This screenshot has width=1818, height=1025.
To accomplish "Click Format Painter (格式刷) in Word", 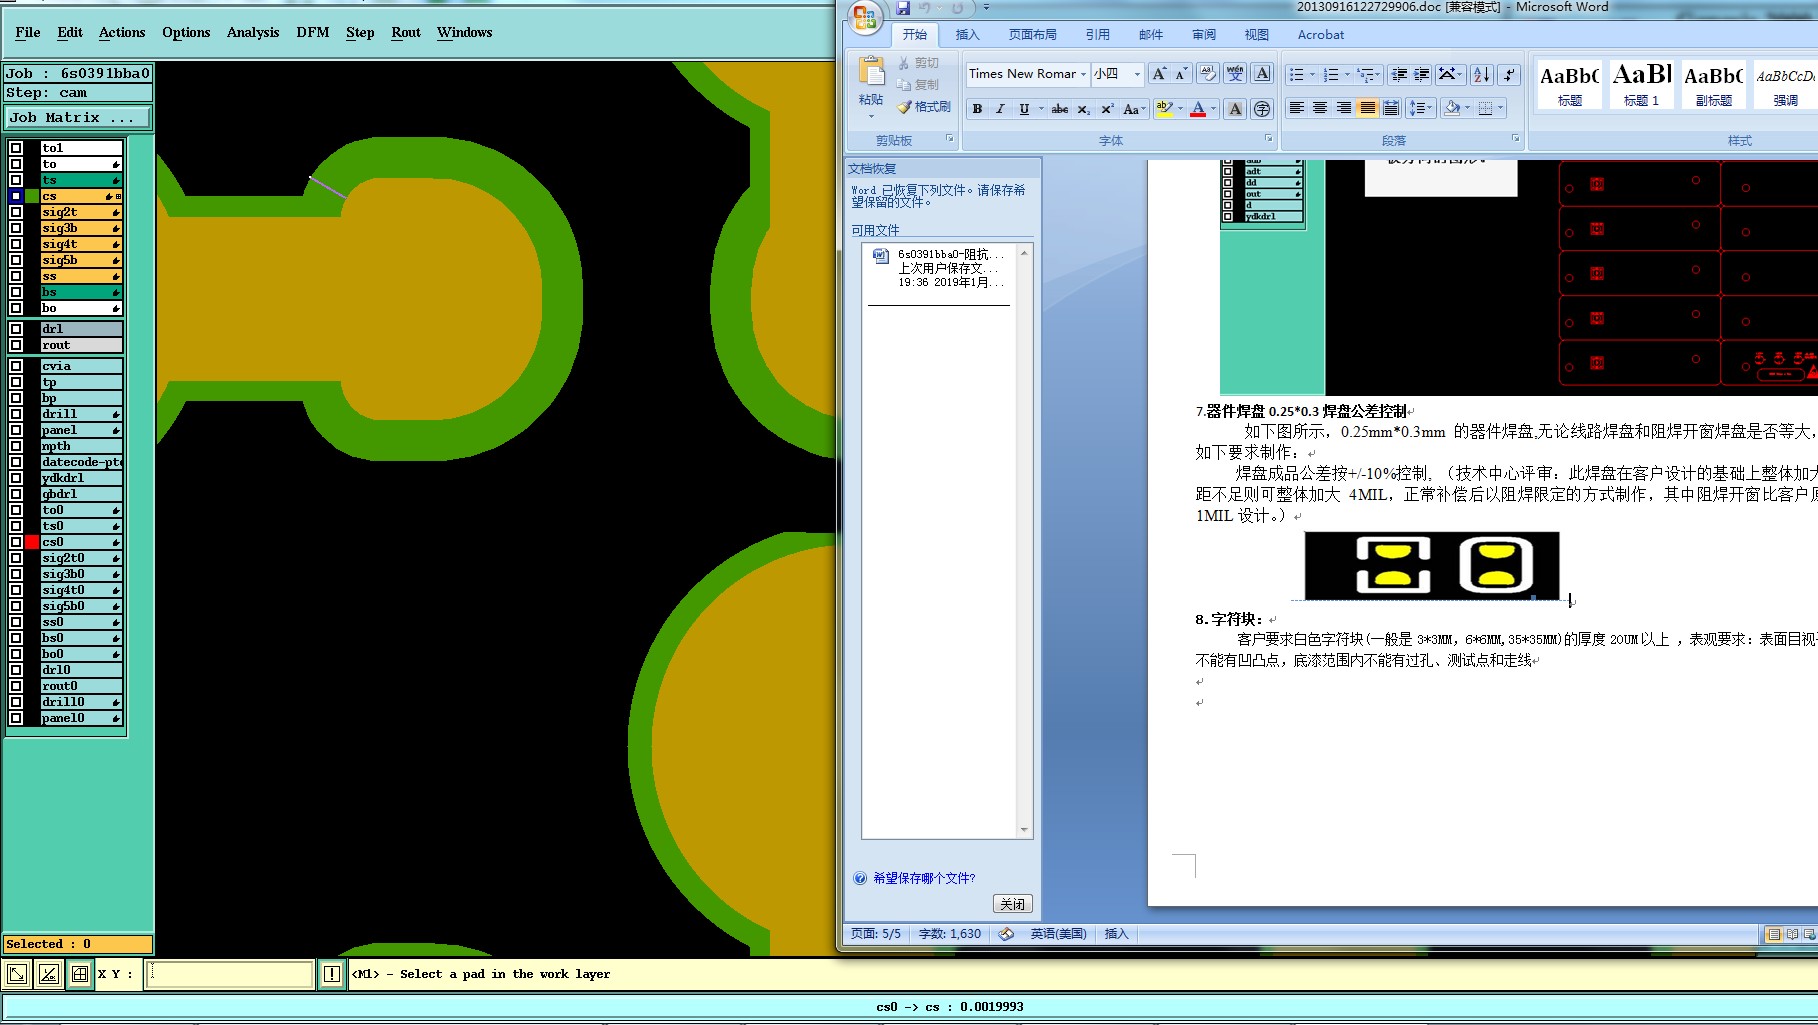I will 924,107.
